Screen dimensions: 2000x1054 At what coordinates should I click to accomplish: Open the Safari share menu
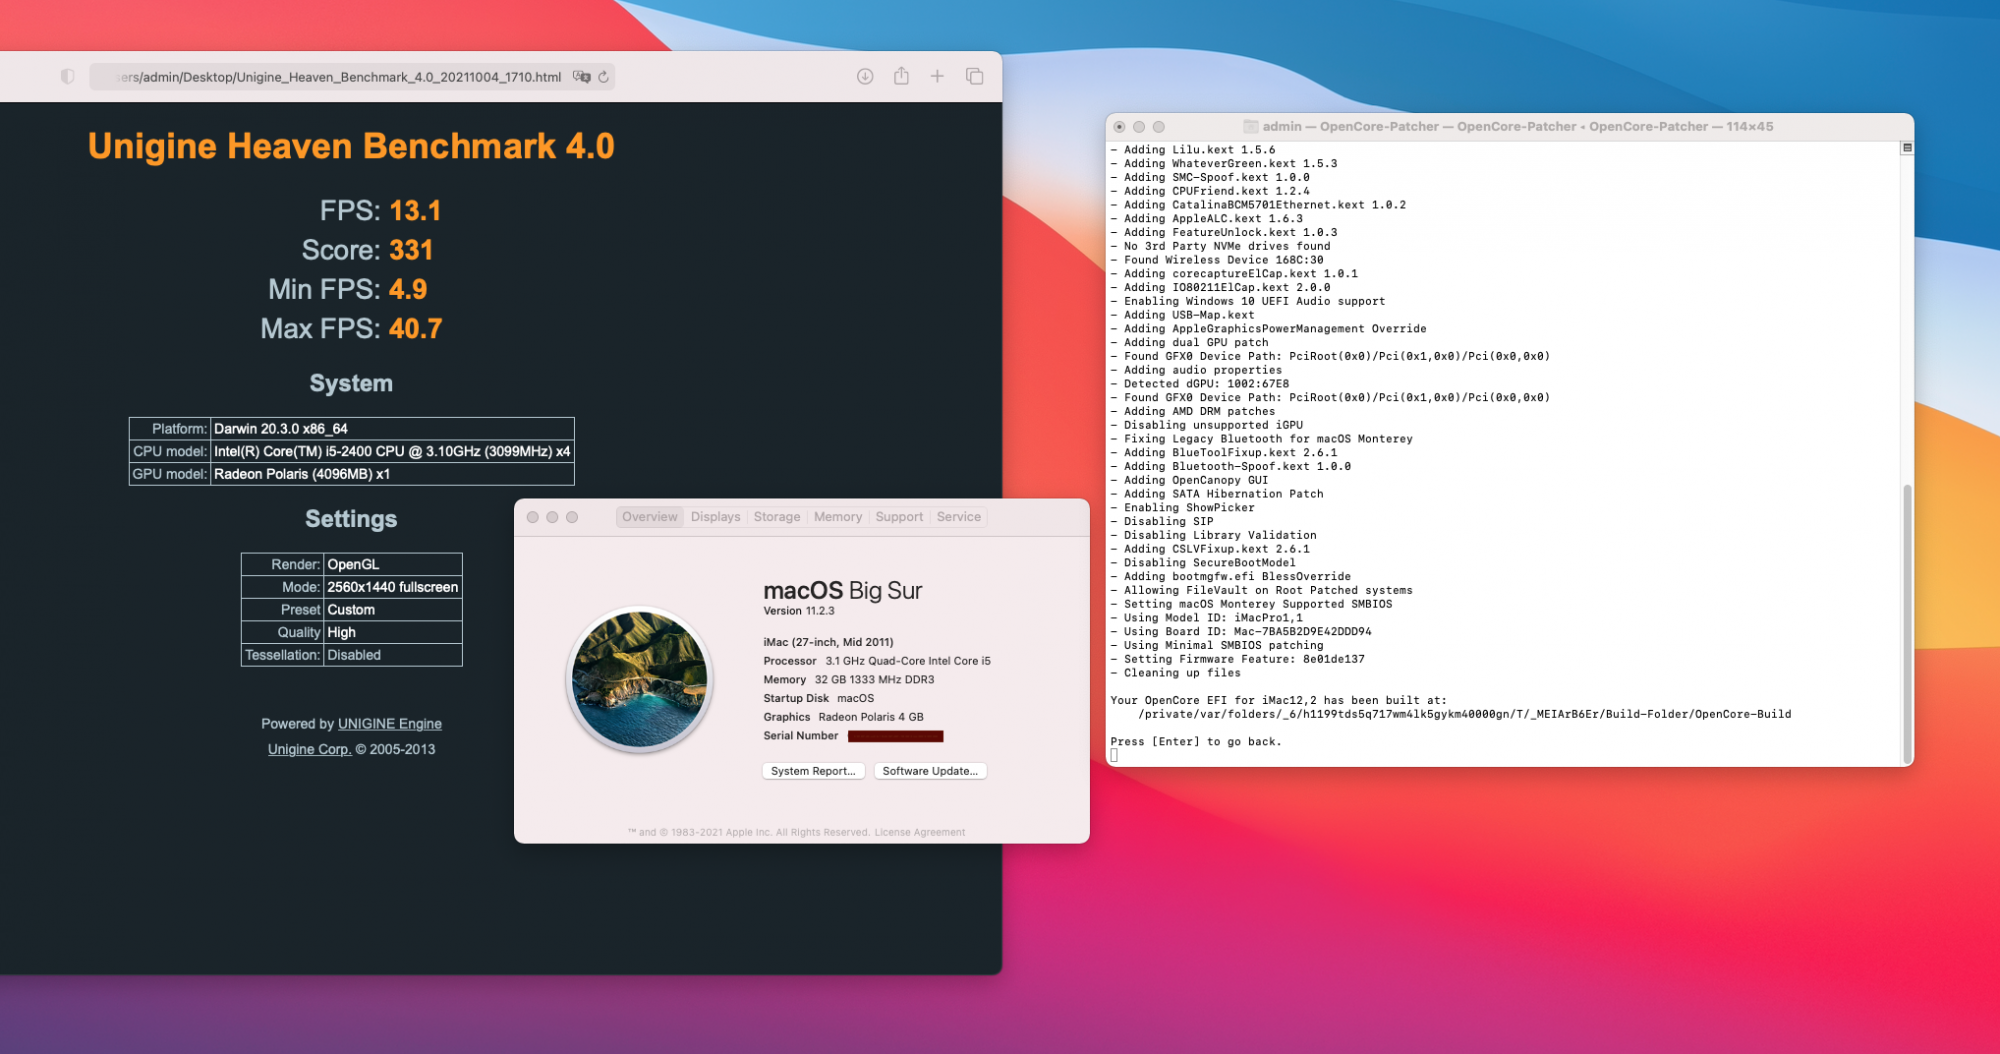coord(901,76)
